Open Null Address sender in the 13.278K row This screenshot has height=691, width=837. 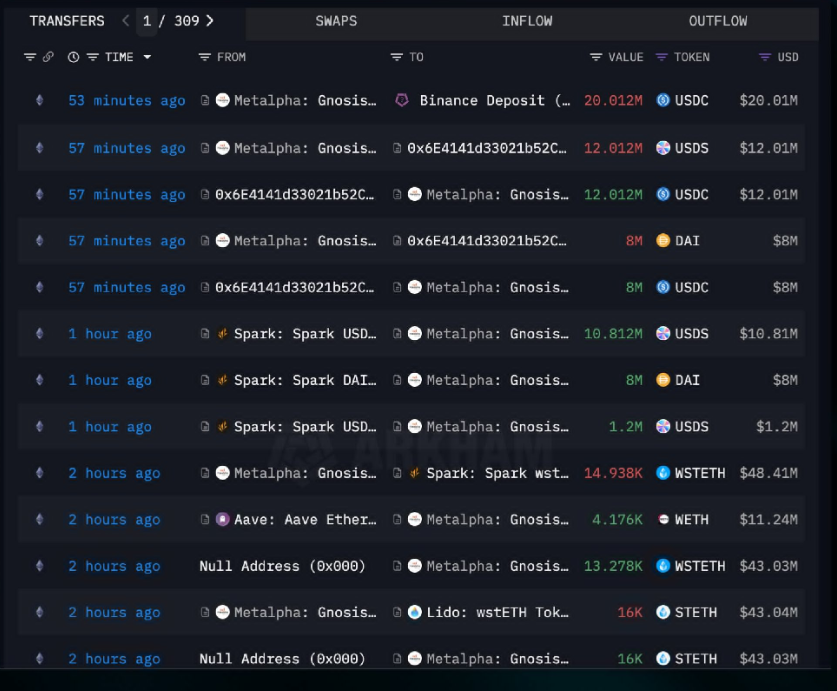pos(282,566)
